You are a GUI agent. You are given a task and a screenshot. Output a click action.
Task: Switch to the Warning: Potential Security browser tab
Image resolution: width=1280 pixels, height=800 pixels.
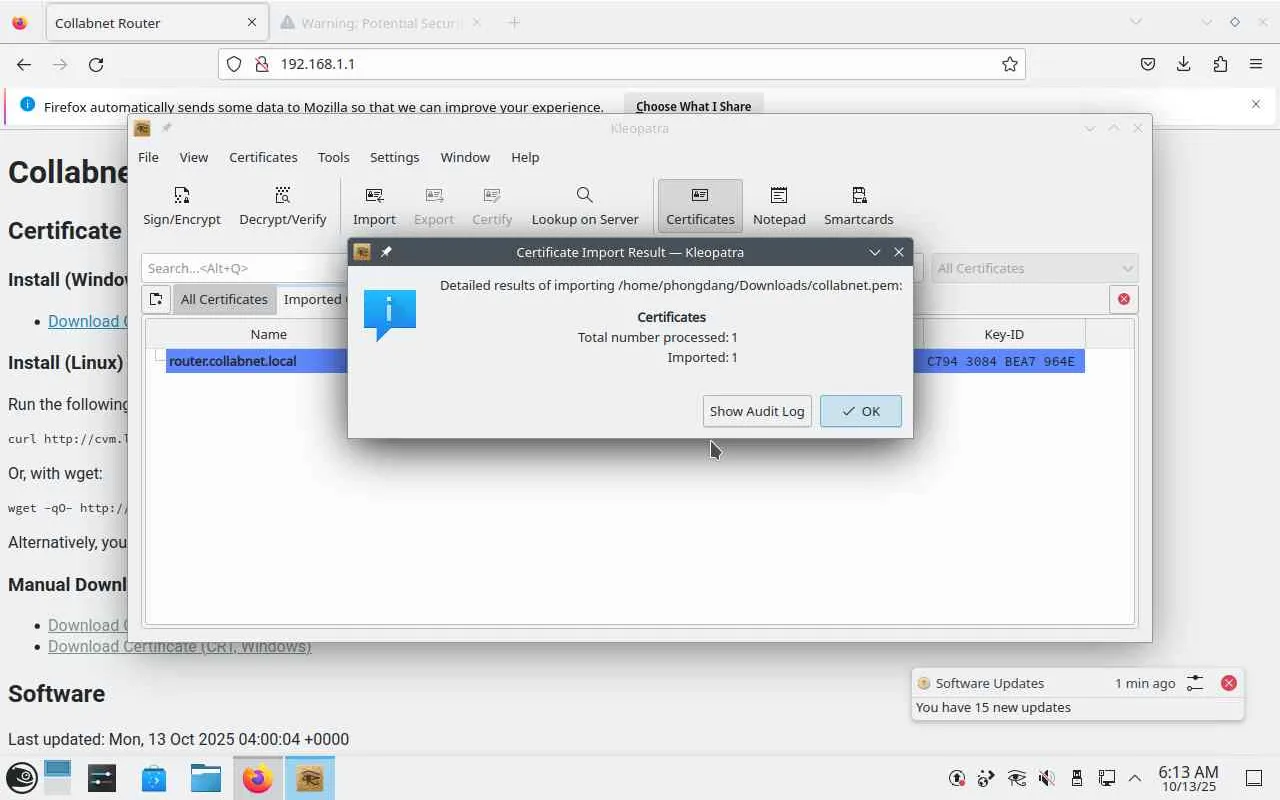(380, 22)
